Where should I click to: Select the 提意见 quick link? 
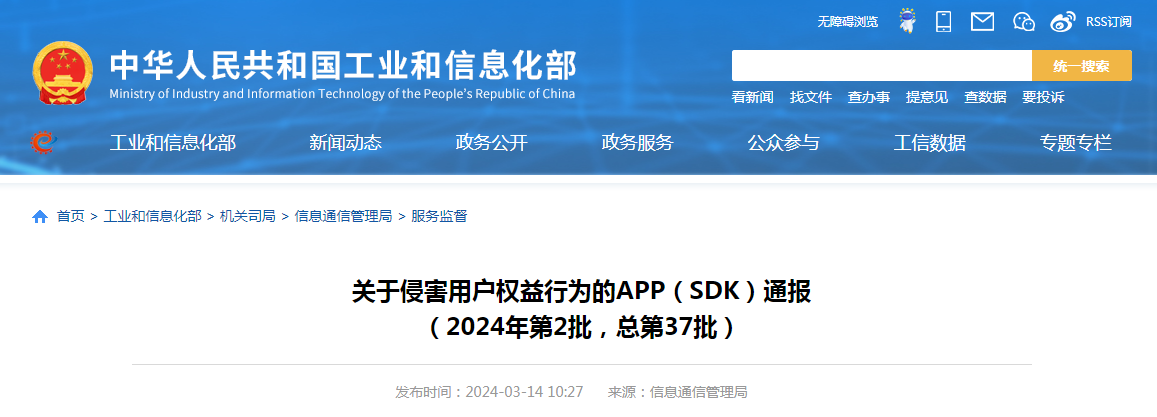tap(927, 97)
